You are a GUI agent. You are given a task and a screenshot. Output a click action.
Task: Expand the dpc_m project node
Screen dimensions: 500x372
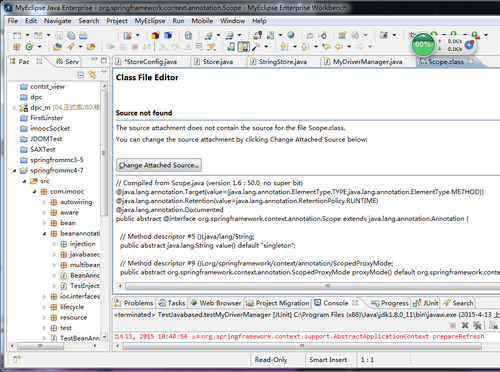14,108
